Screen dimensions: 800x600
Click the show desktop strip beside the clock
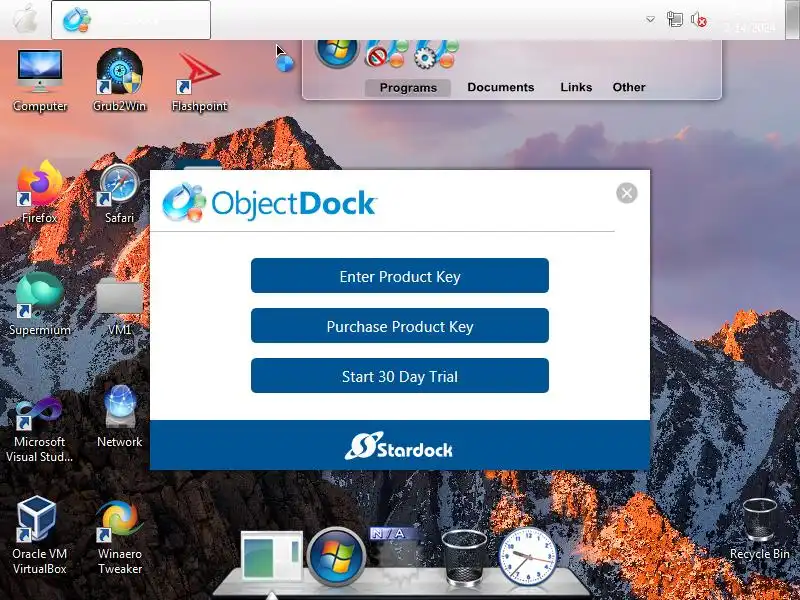point(790,20)
